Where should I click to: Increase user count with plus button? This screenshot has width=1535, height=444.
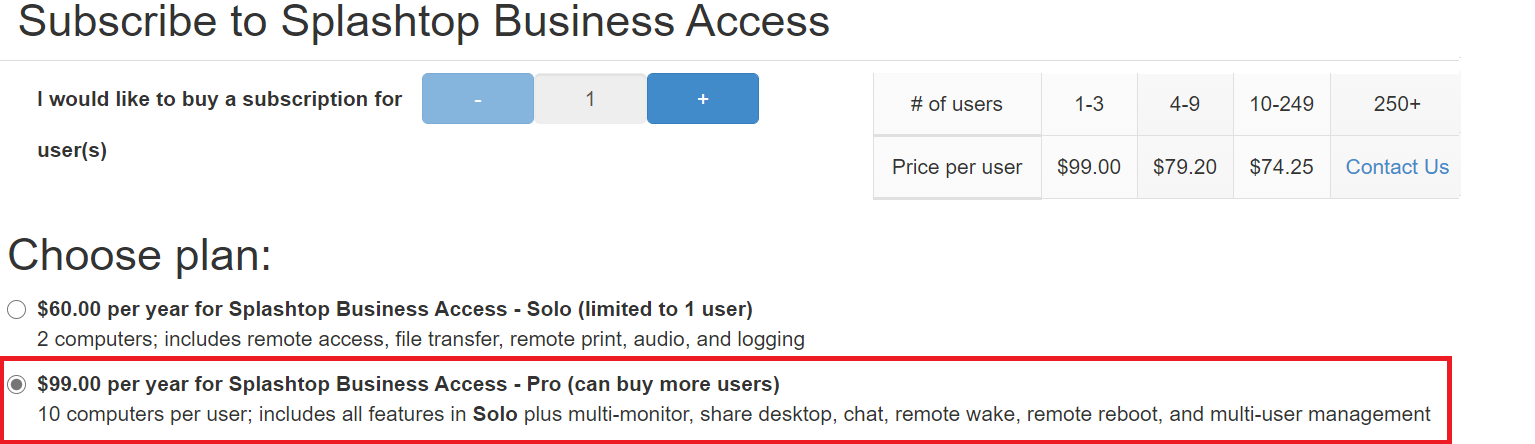pos(703,99)
